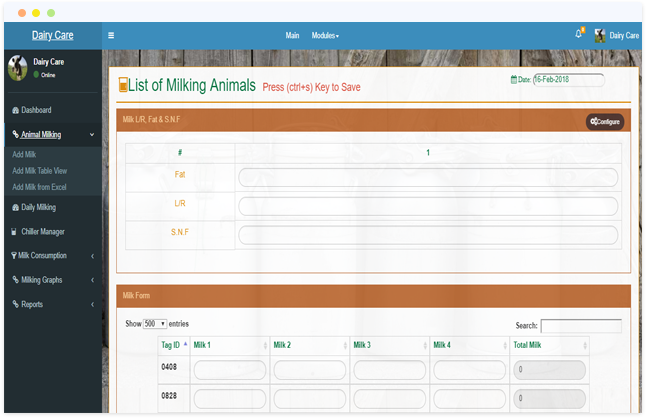The image size is (646, 418).
Task: Open Add Milk from Excel
Action: tap(39, 187)
